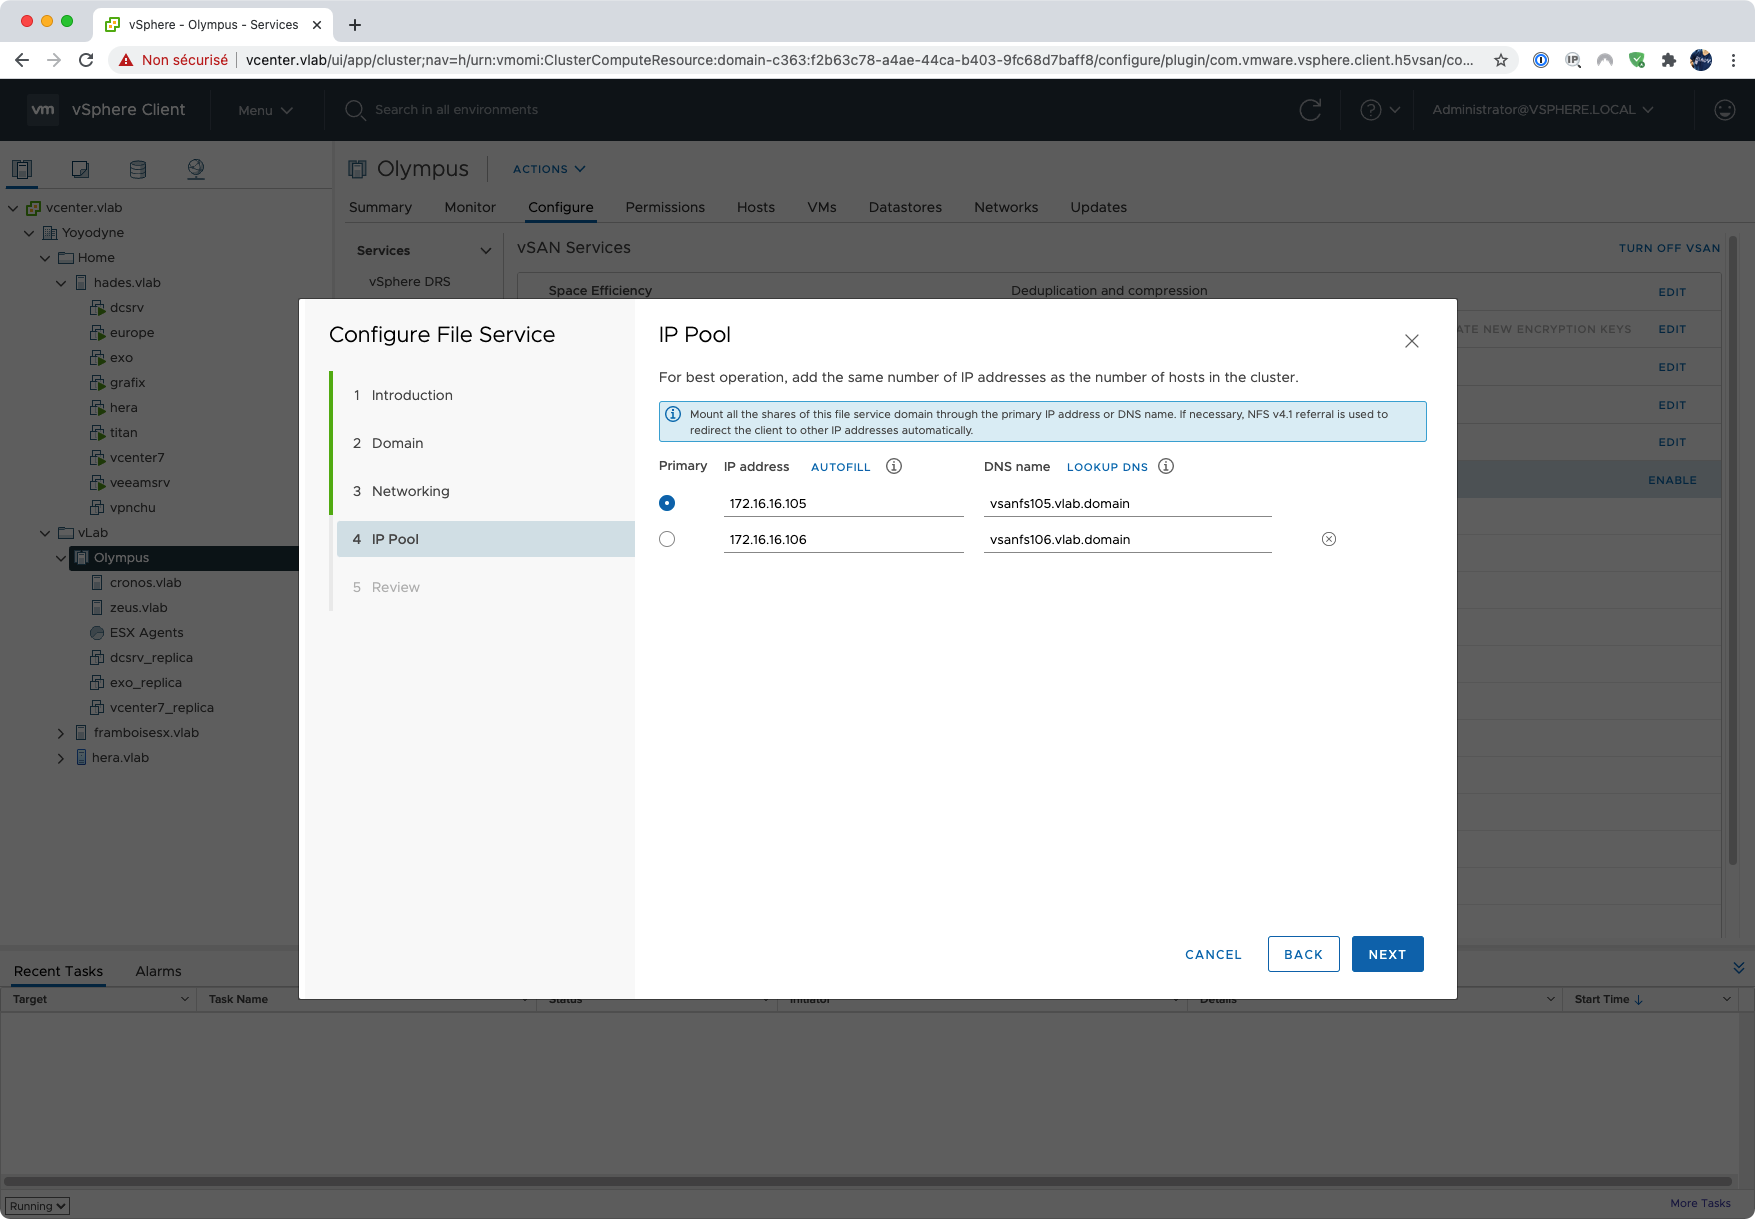Open the Storage inventory view icon
The image size is (1755, 1219).
(x=138, y=169)
